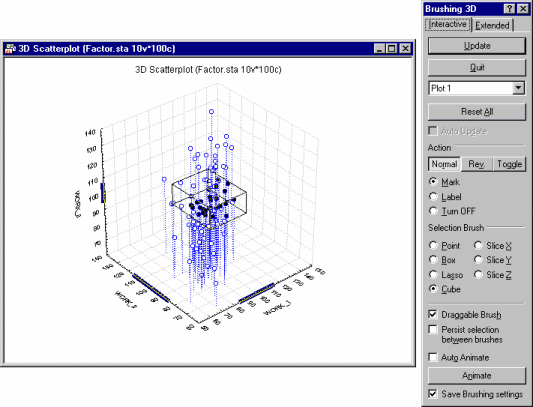Choose the Toggle action mode
The image size is (533, 407).
509,164
